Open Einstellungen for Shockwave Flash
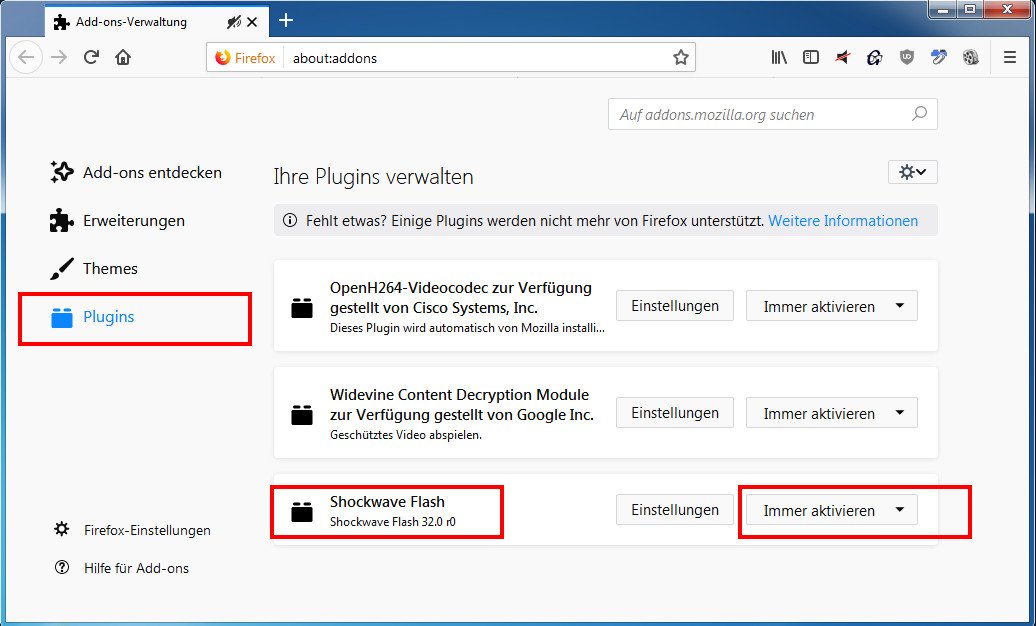 coord(675,510)
